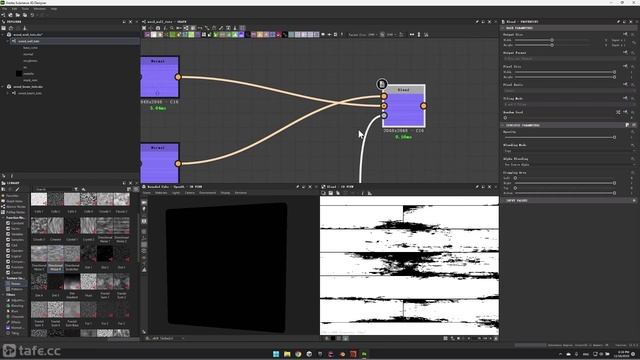Click the first color-mode icon under 2D view
The image size is (640, 360).
tap(327, 338)
